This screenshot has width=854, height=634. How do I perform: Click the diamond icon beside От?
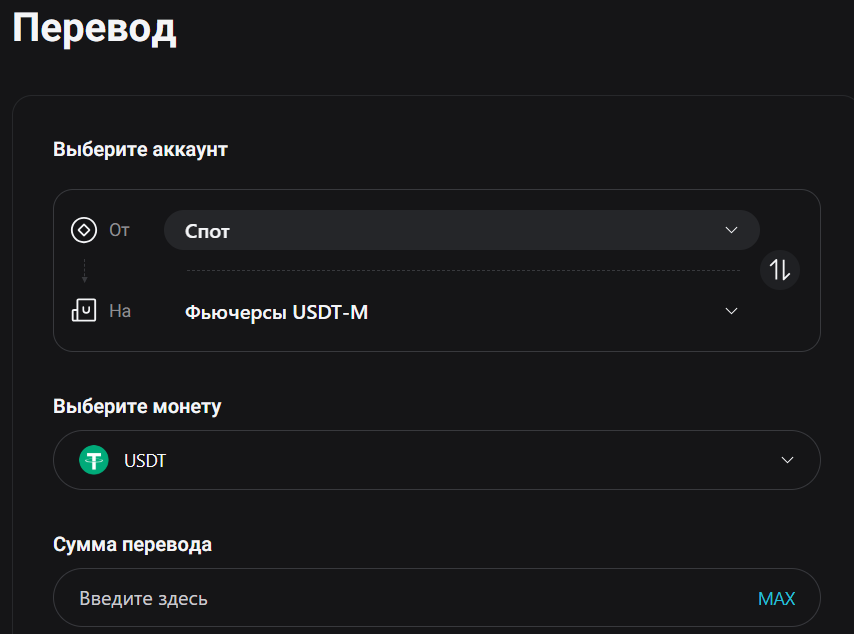point(84,230)
